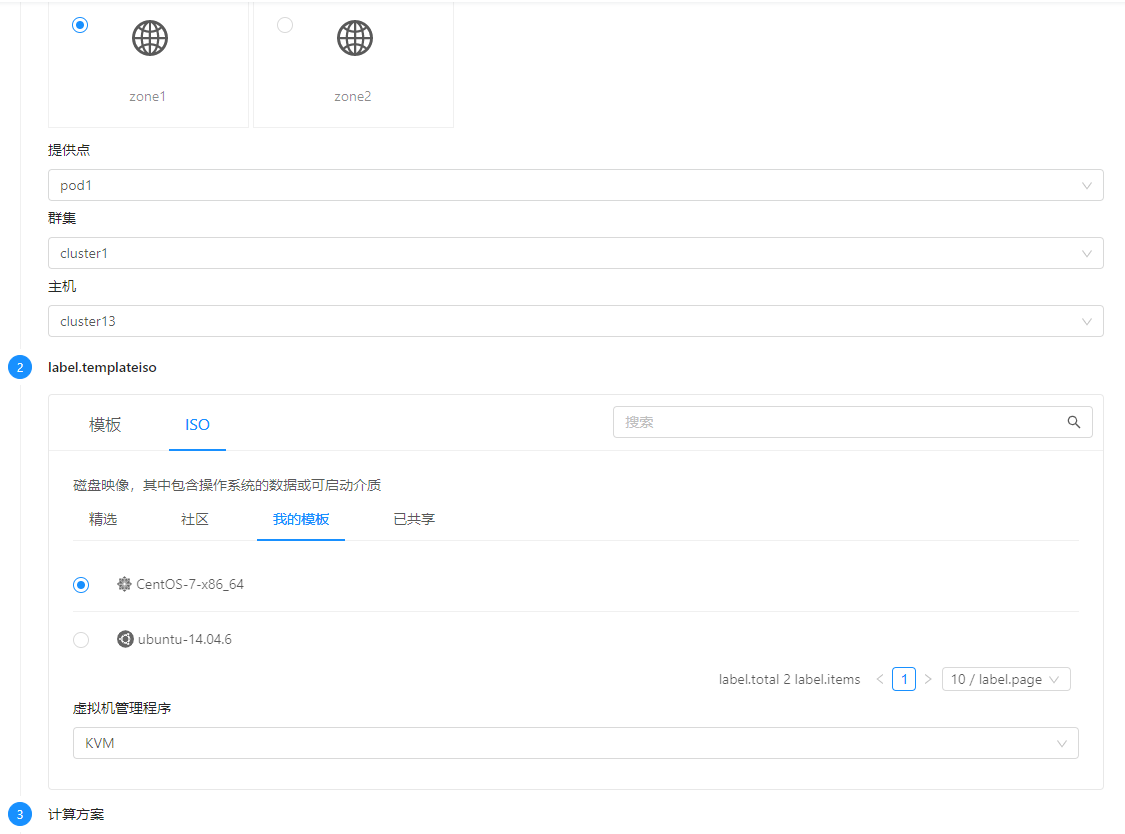This screenshot has height=834, width=1125.
Task: Click the zone2 globe icon
Action: click(x=353, y=38)
